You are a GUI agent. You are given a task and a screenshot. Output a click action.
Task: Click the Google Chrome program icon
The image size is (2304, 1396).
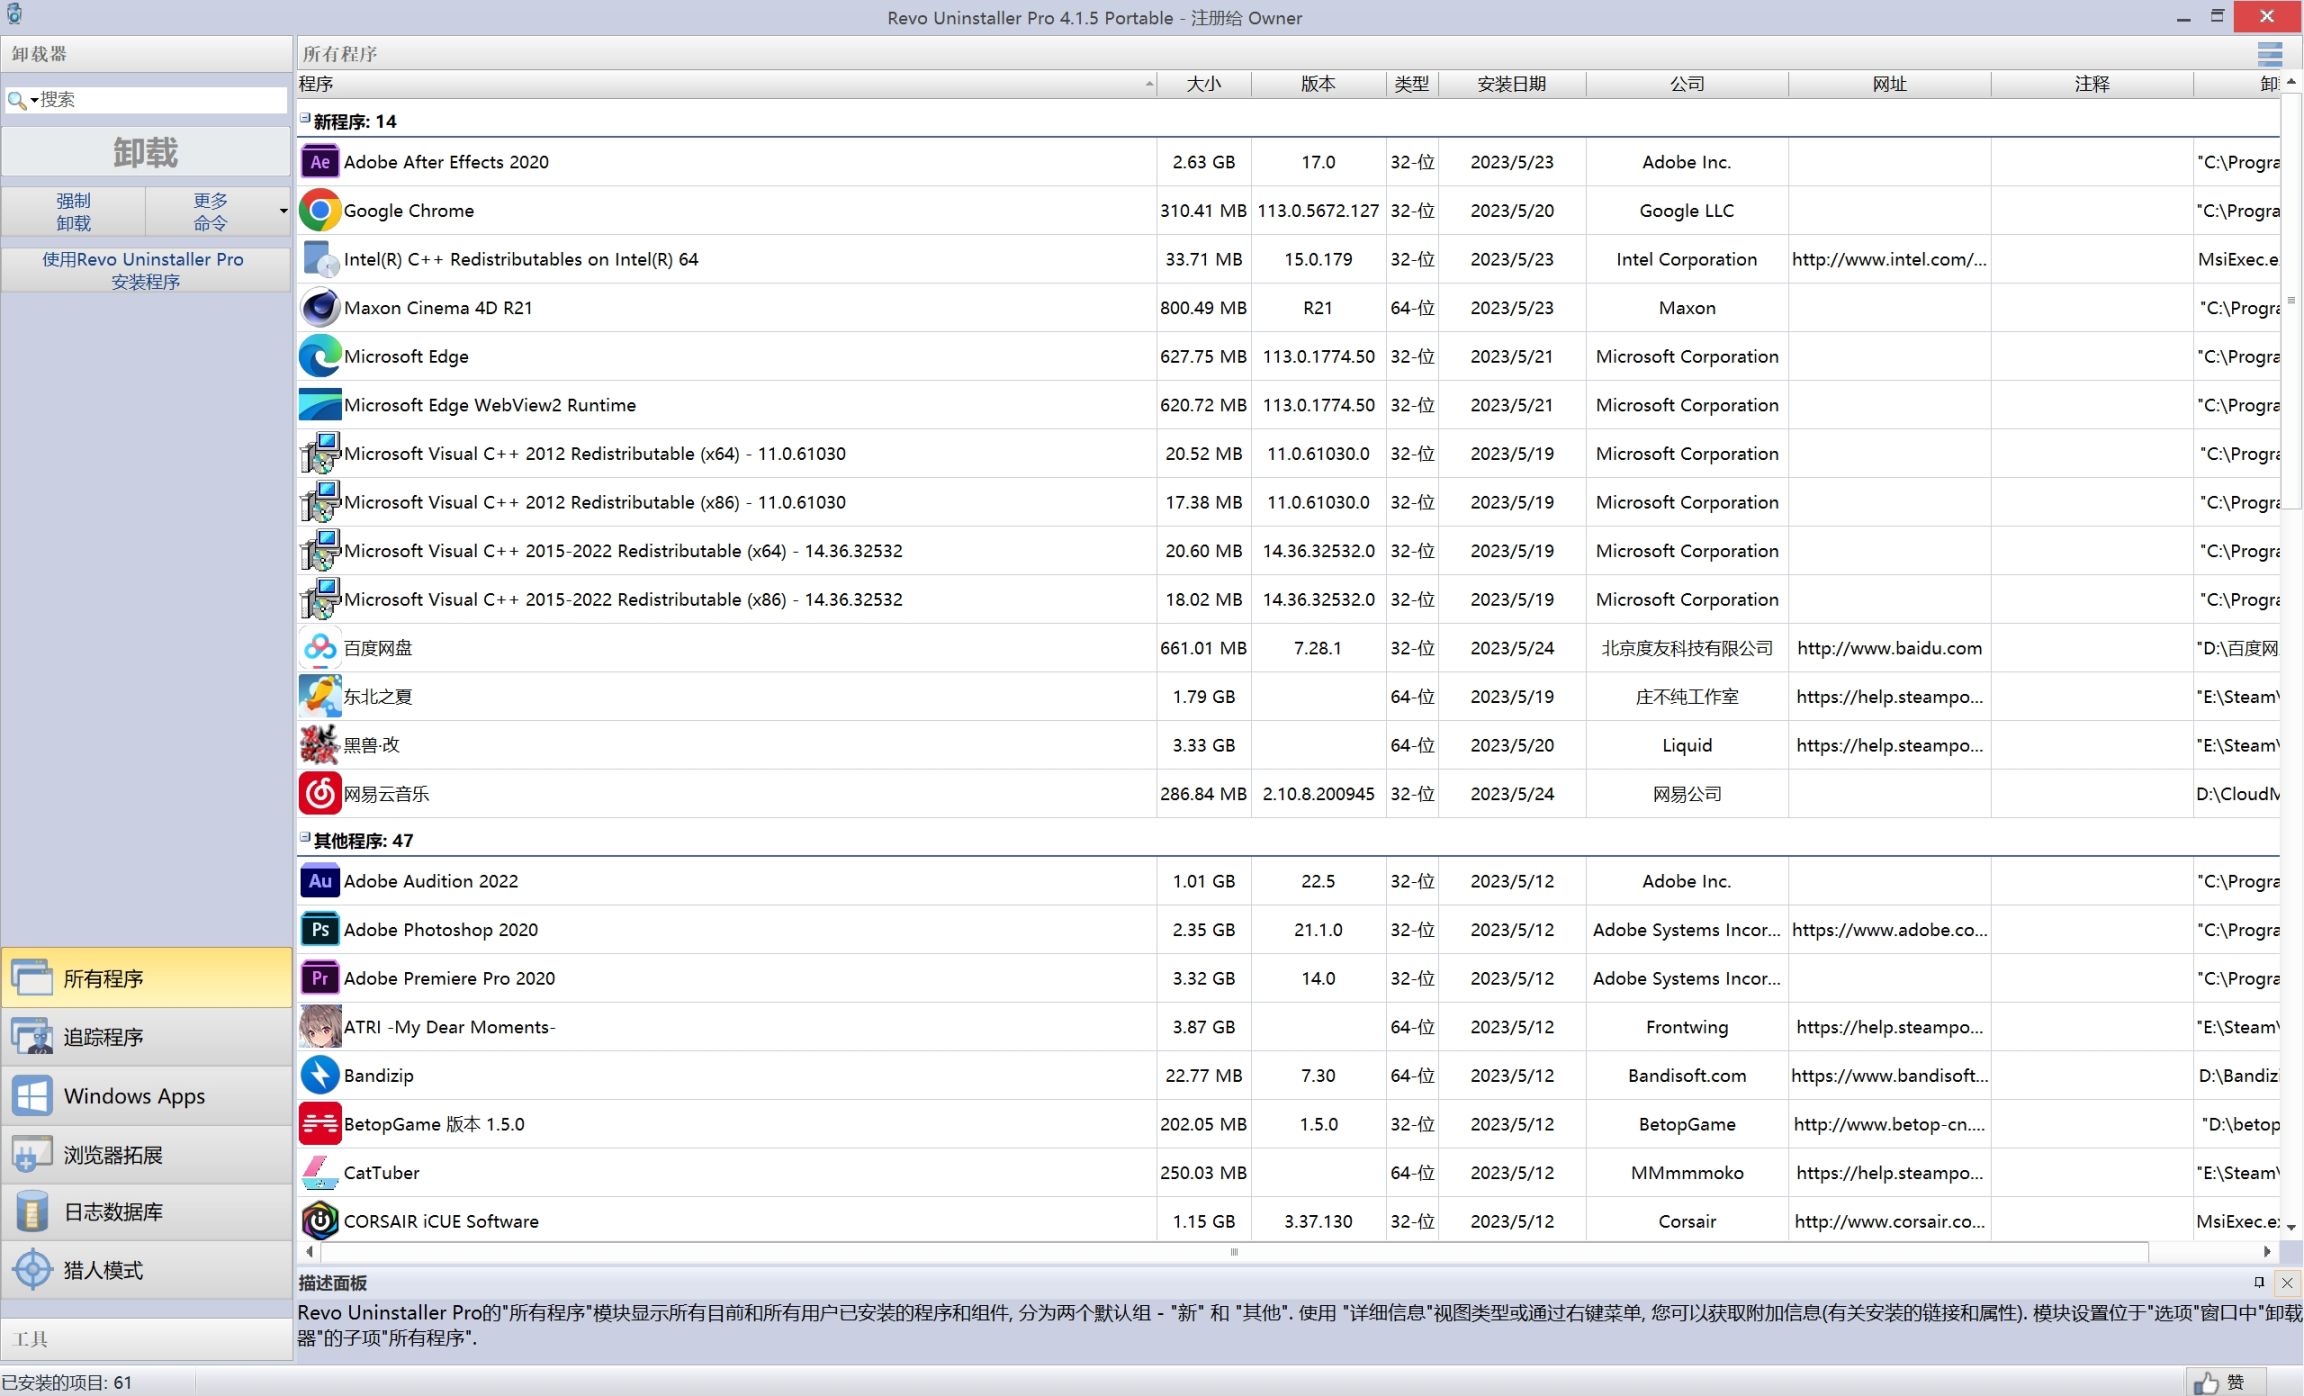[319, 211]
